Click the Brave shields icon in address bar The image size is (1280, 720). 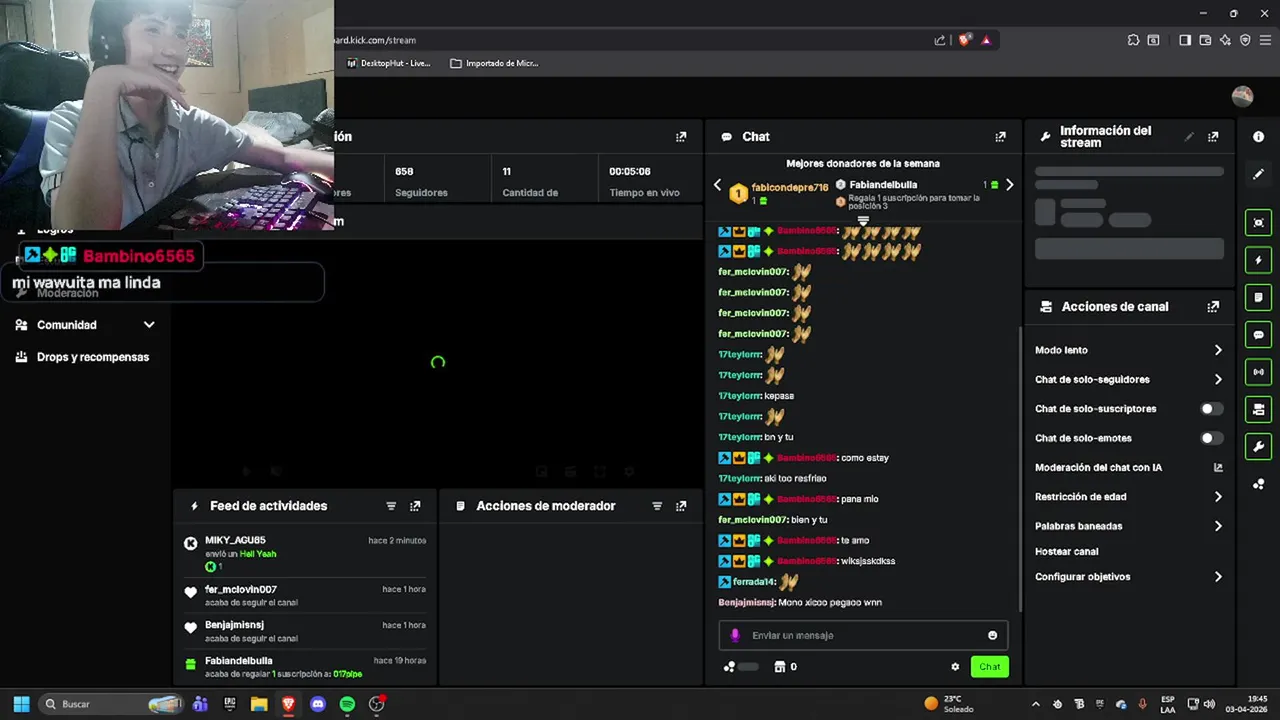tap(964, 40)
